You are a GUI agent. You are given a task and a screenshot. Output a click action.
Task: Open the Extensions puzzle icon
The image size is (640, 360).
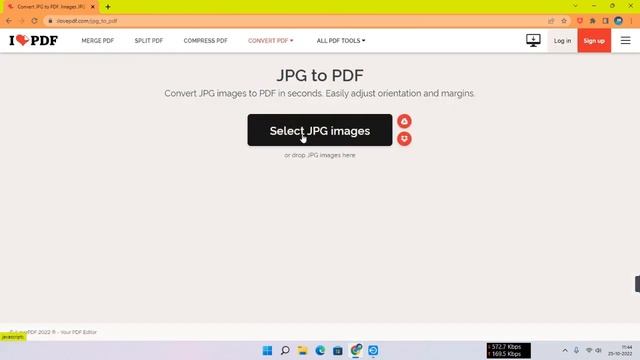(x=593, y=21)
